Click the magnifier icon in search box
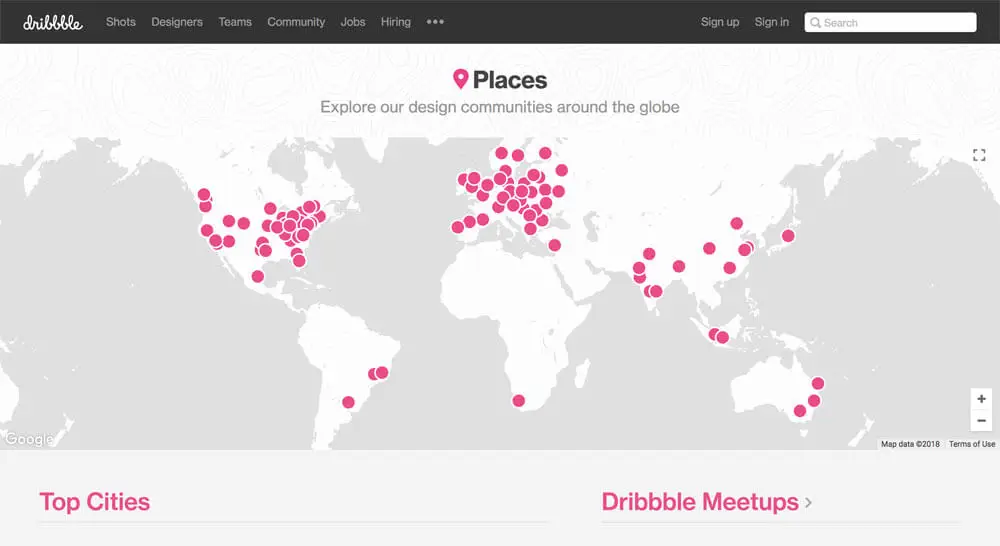This screenshot has height=546, width=1000. point(815,23)
